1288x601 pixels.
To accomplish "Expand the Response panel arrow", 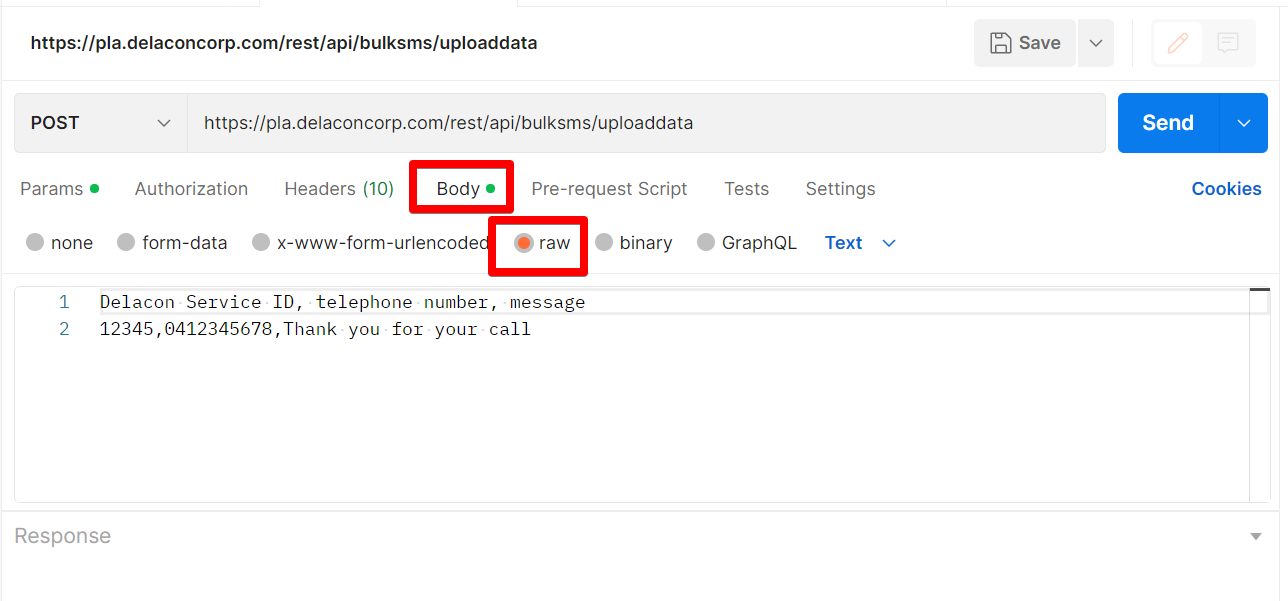I will (x=1256, y=537).
